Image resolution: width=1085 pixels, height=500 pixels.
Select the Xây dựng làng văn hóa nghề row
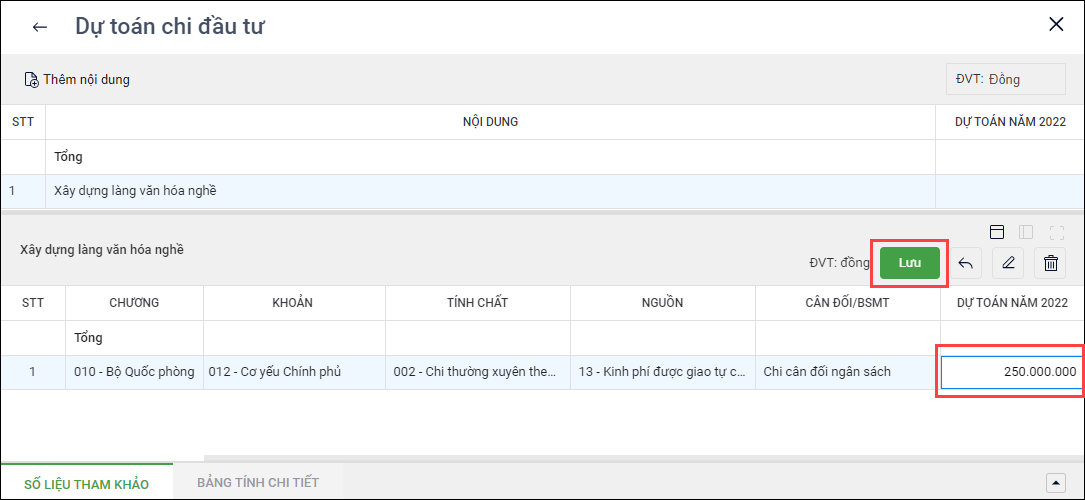[135, 190]
